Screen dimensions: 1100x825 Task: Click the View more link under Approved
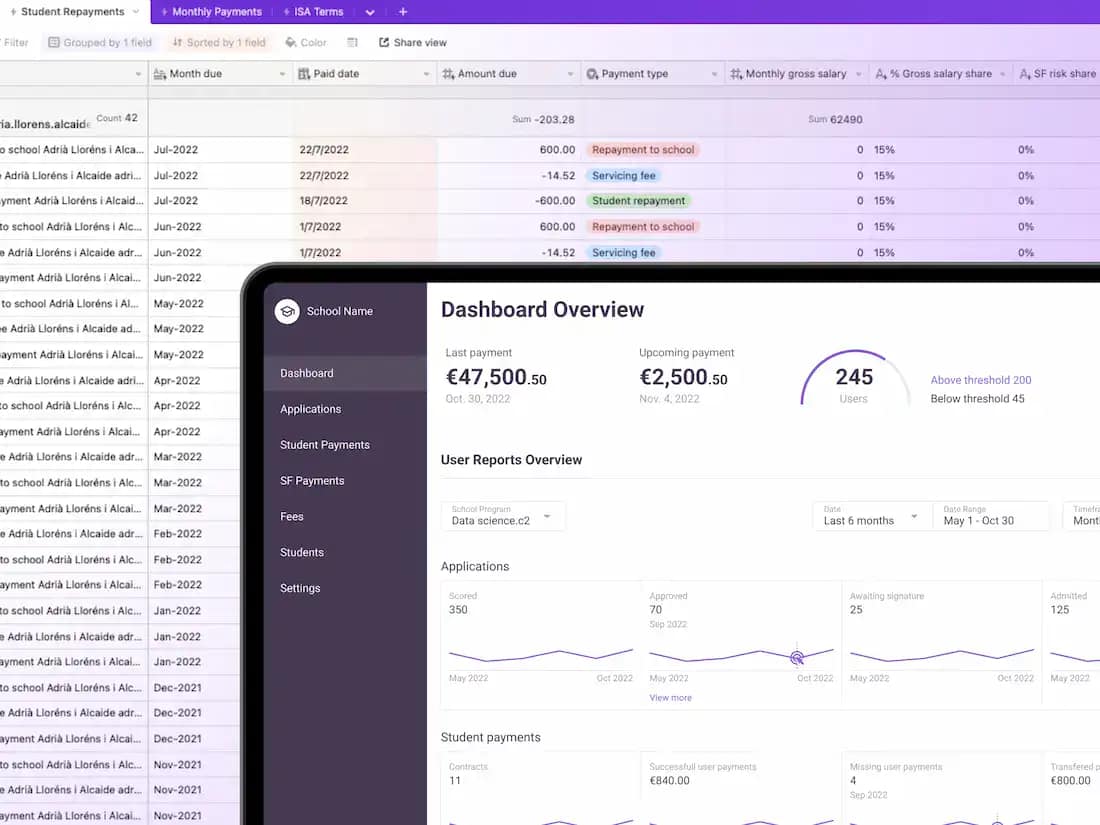(x=670, y=698)
